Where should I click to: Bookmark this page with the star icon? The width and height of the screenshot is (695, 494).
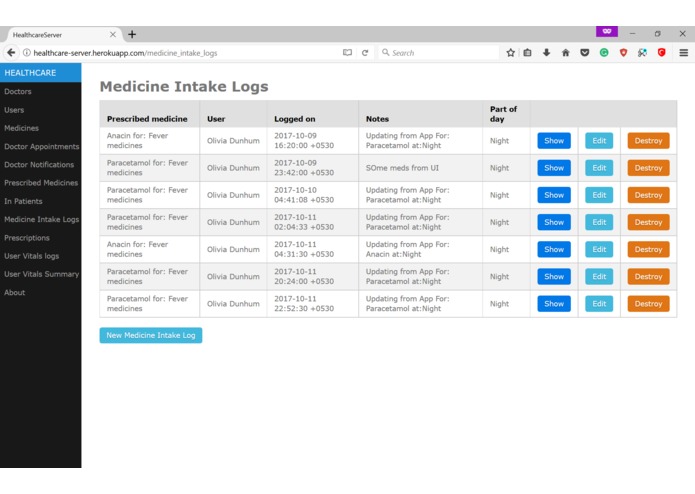(511, 53)
